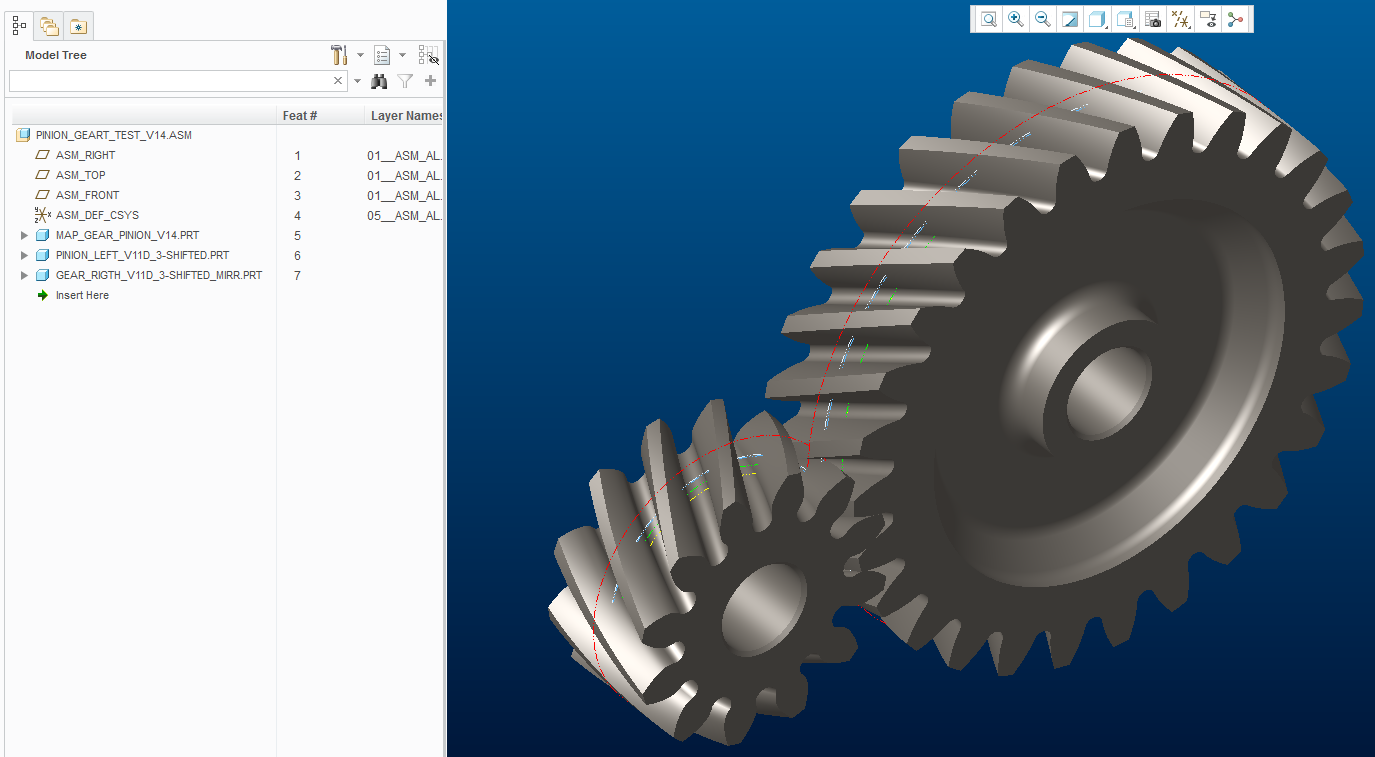1375x757 pixels.
Task: Click the Refit view icon
Action: (x=988, y=19)
